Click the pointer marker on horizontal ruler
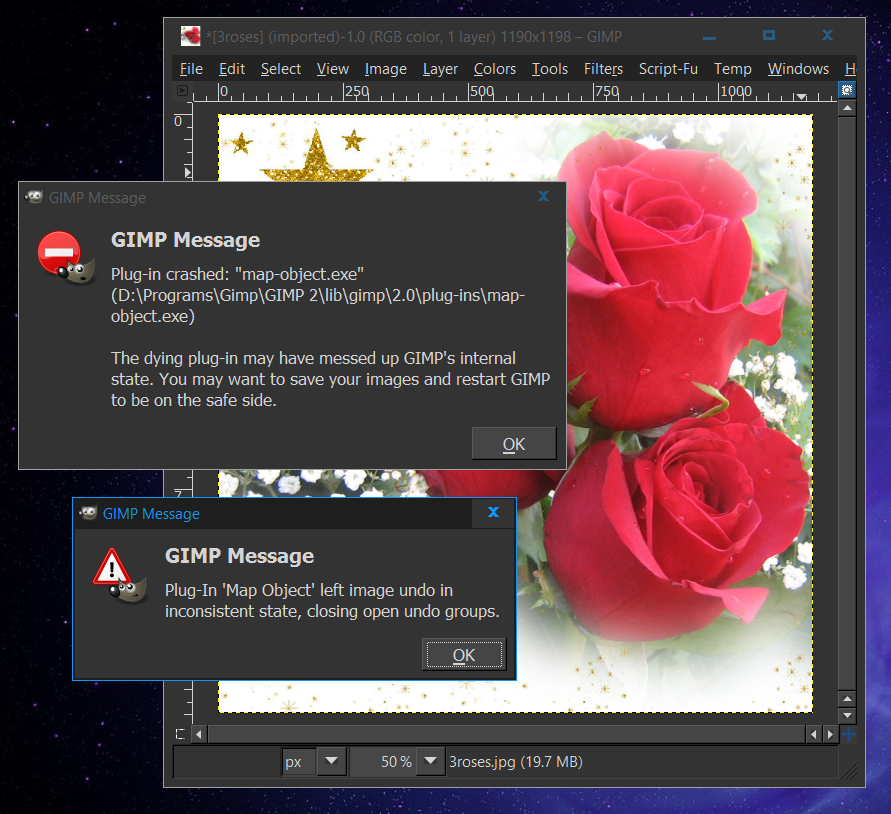This screenshot has width=891, height=814. [801, 97]
